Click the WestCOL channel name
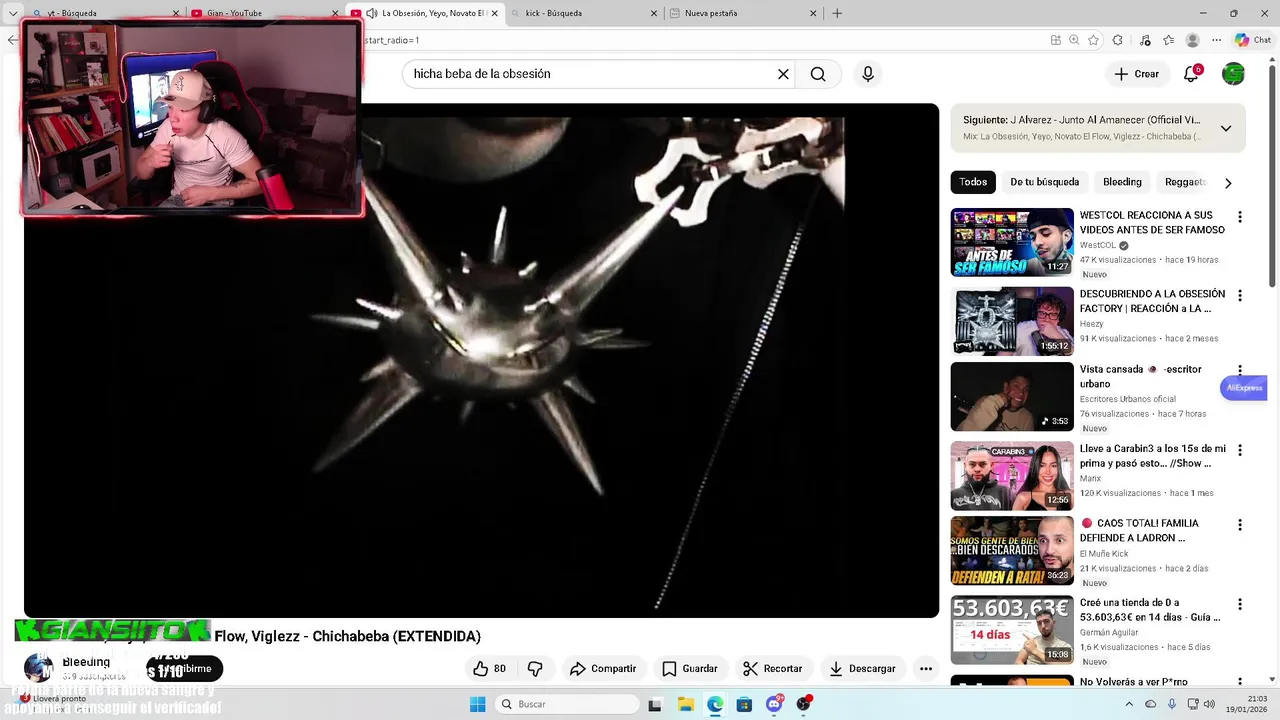 point(1097,245)
